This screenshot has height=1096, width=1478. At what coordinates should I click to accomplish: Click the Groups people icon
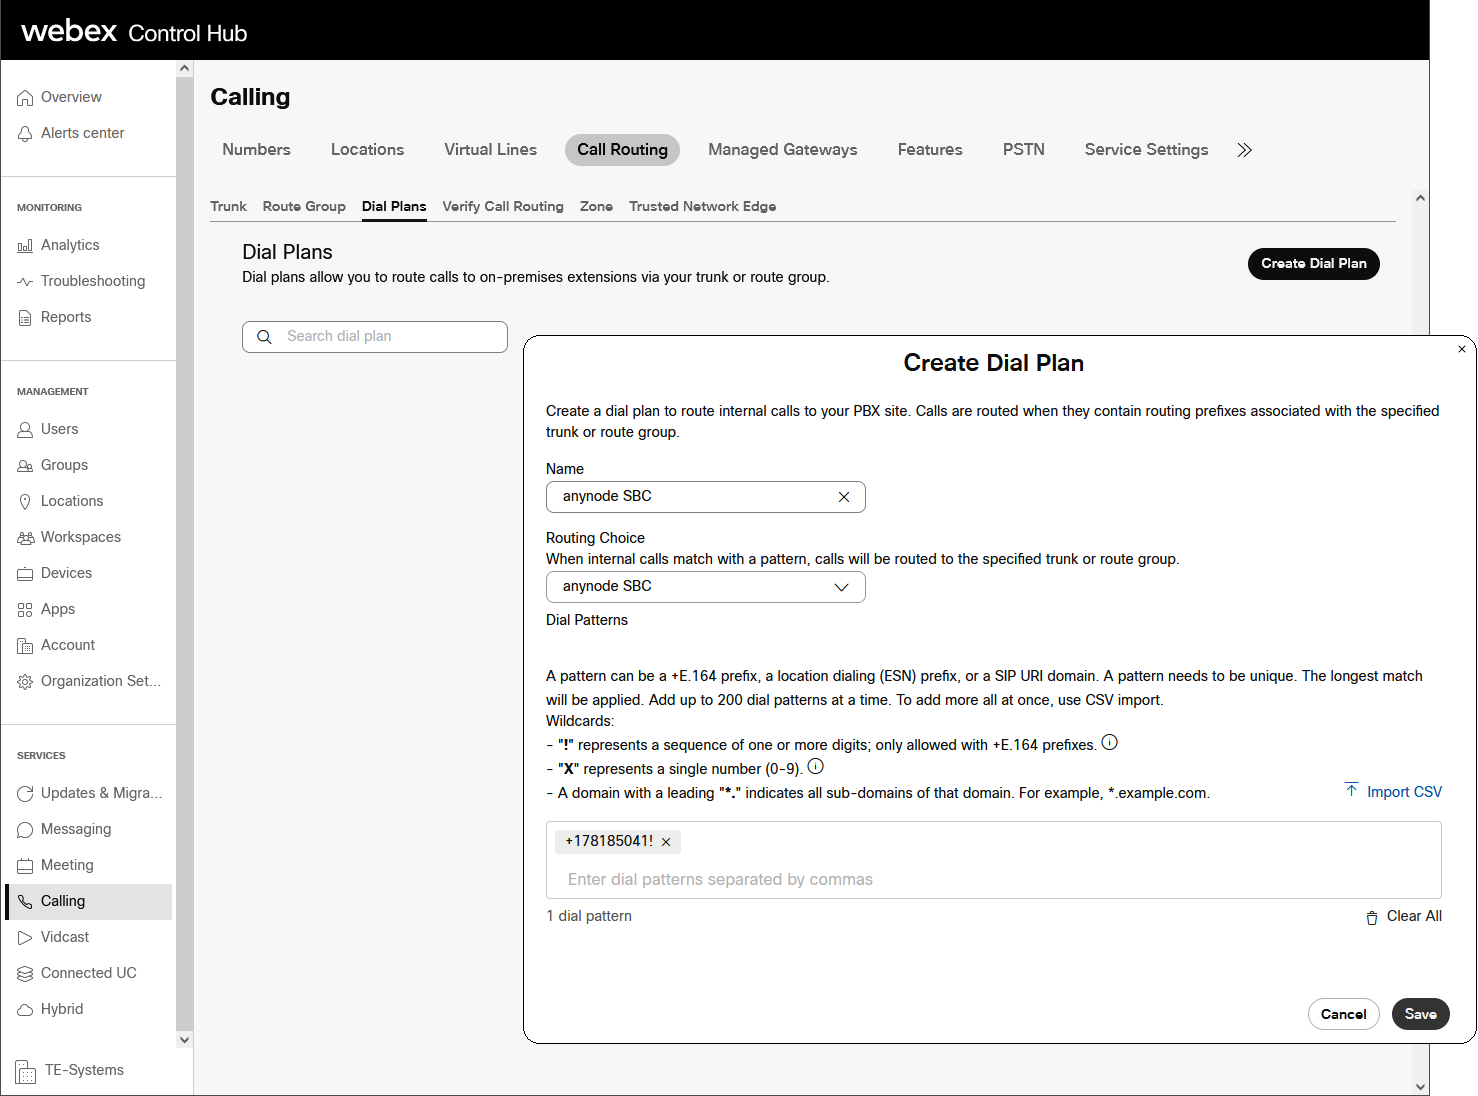(25, 466)
